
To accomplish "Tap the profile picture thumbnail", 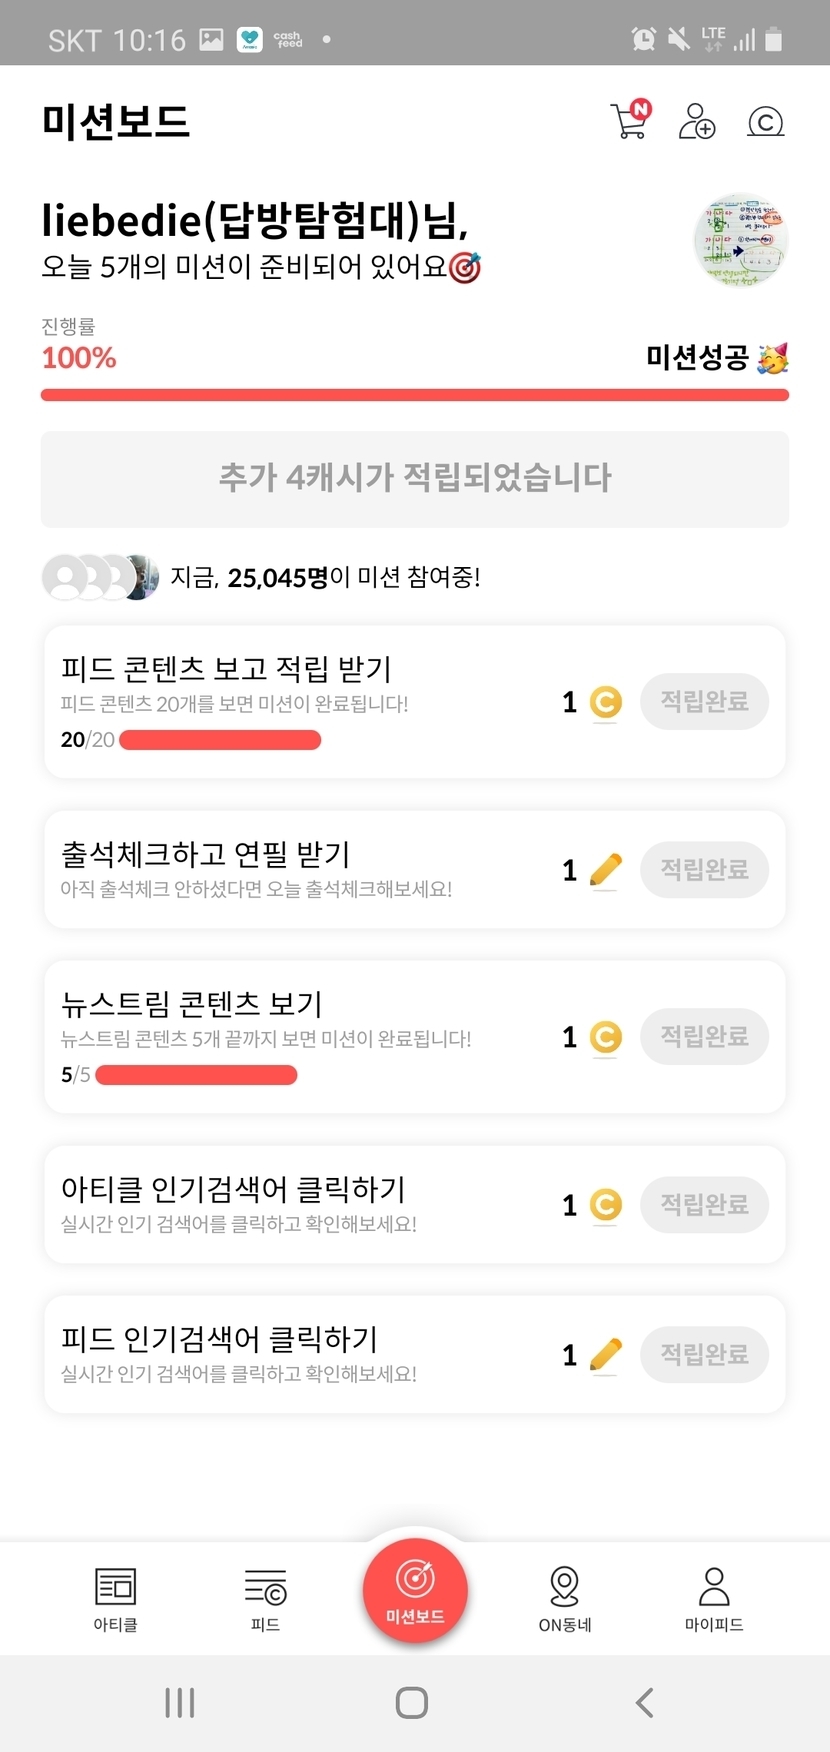I will [741, 240].
